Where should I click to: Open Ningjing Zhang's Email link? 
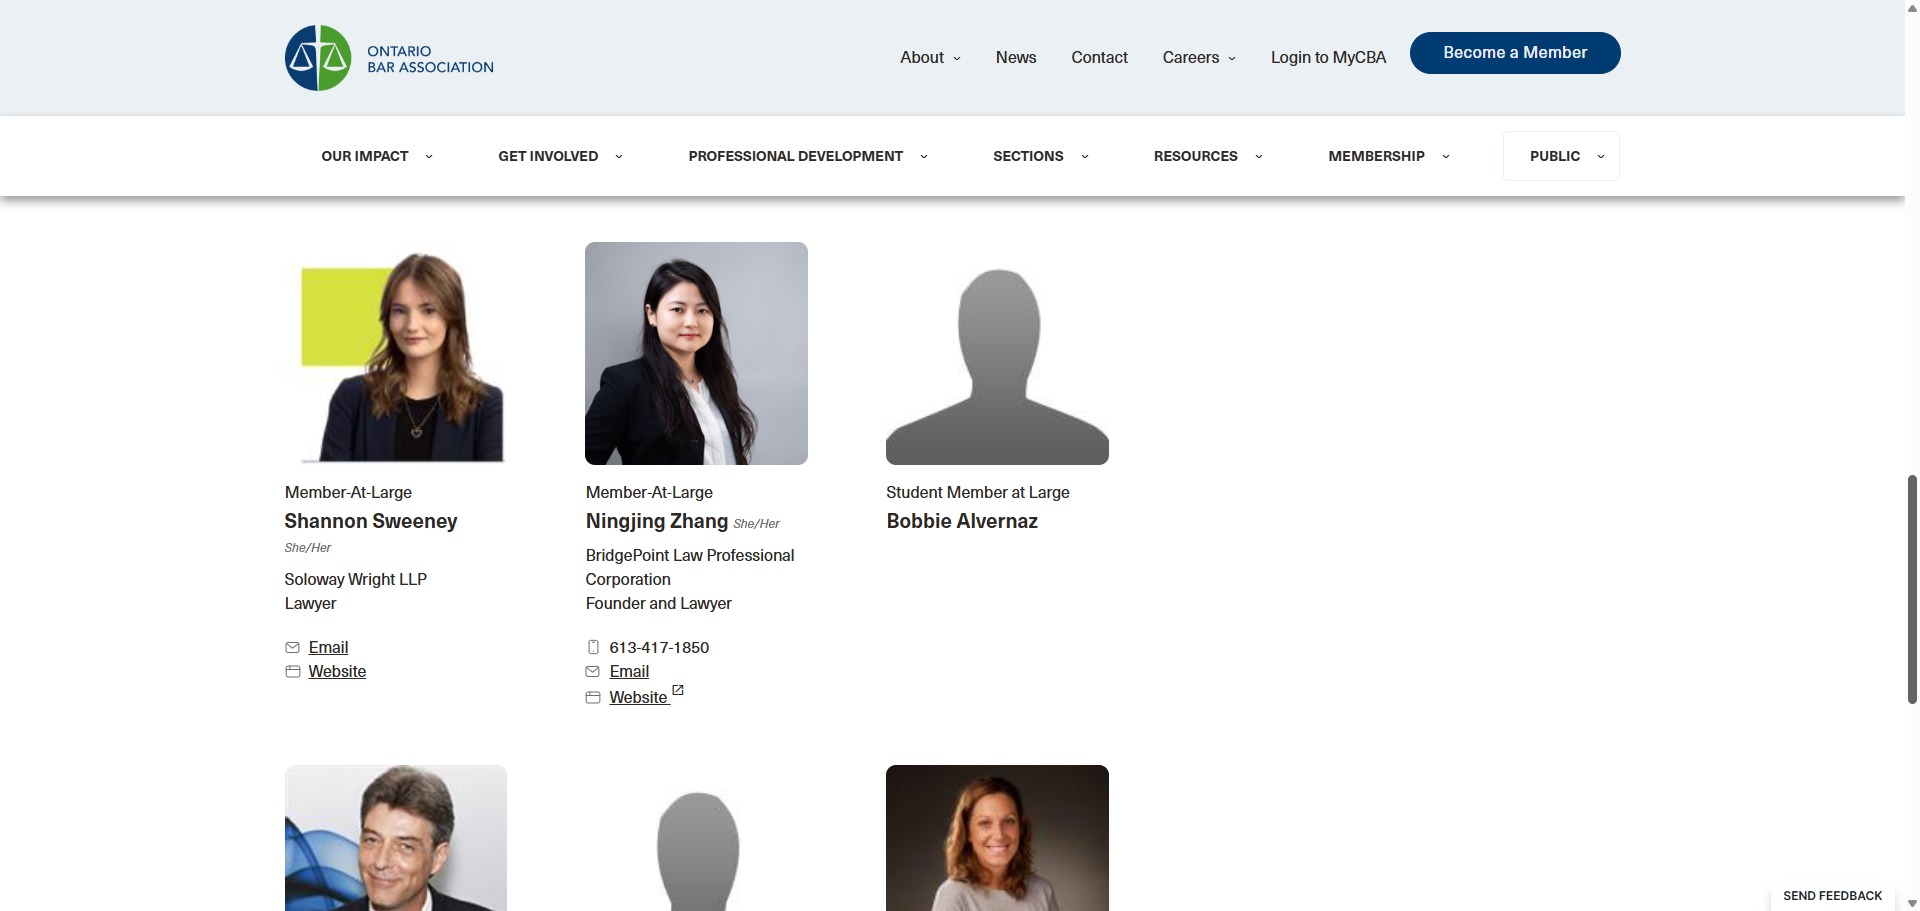629,672
